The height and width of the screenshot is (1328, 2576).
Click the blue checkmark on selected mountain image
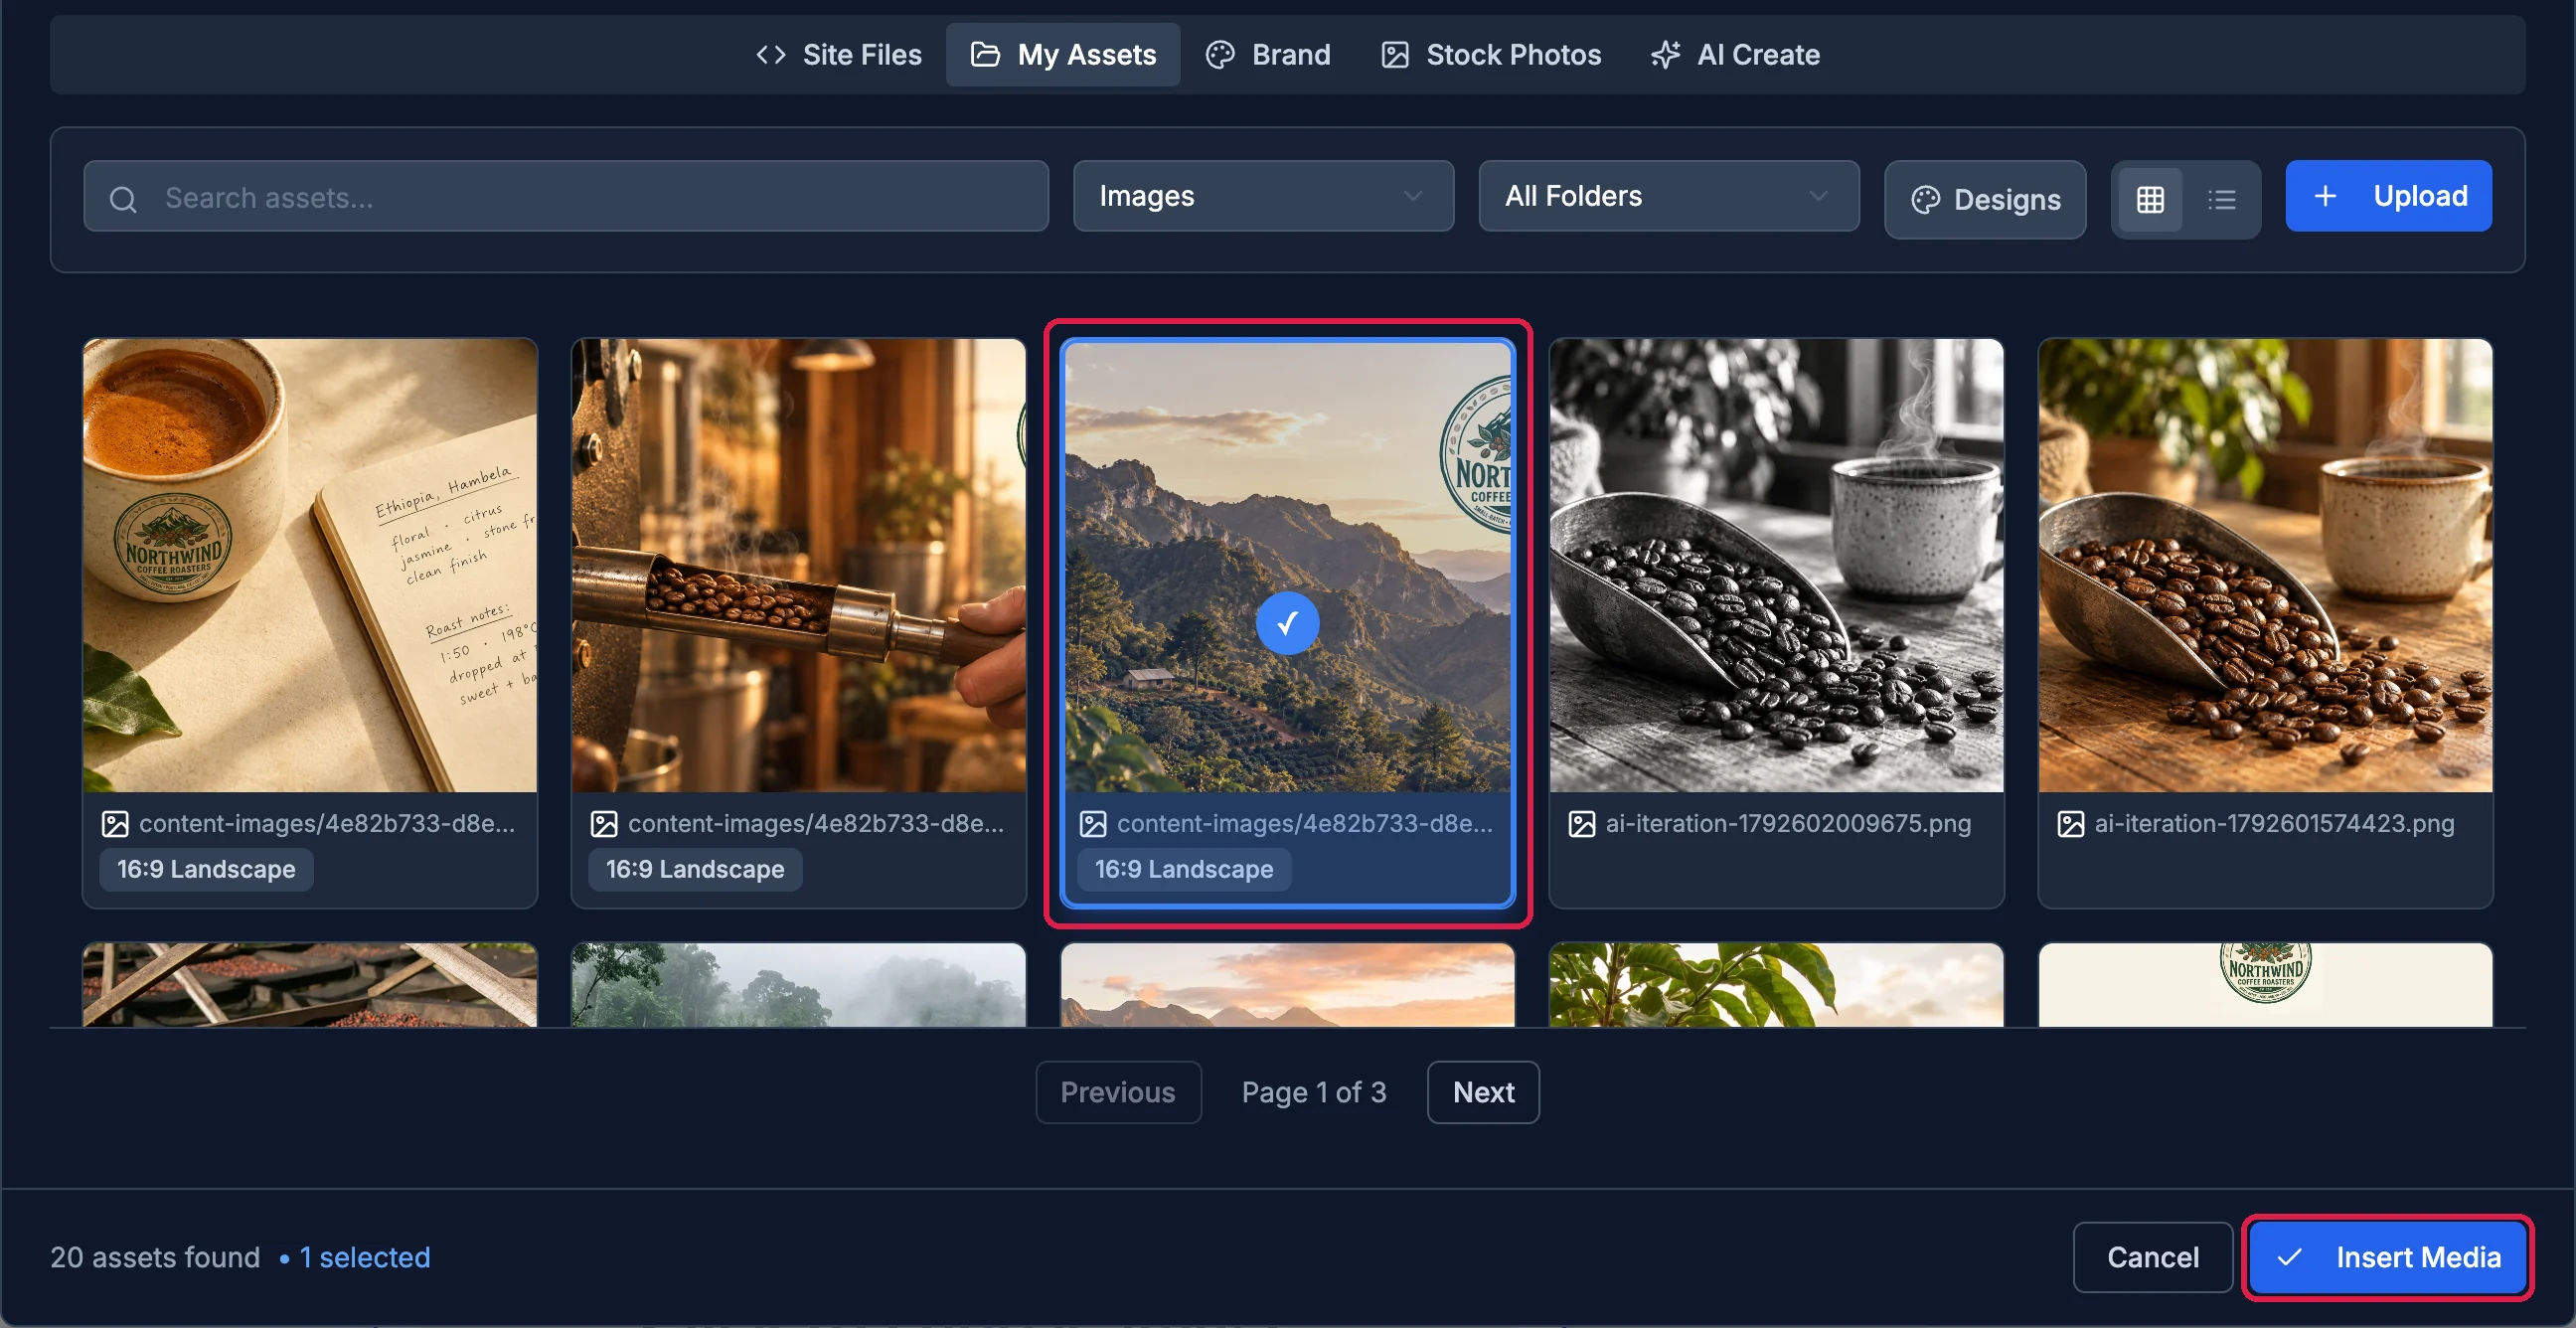point(1287,623)
